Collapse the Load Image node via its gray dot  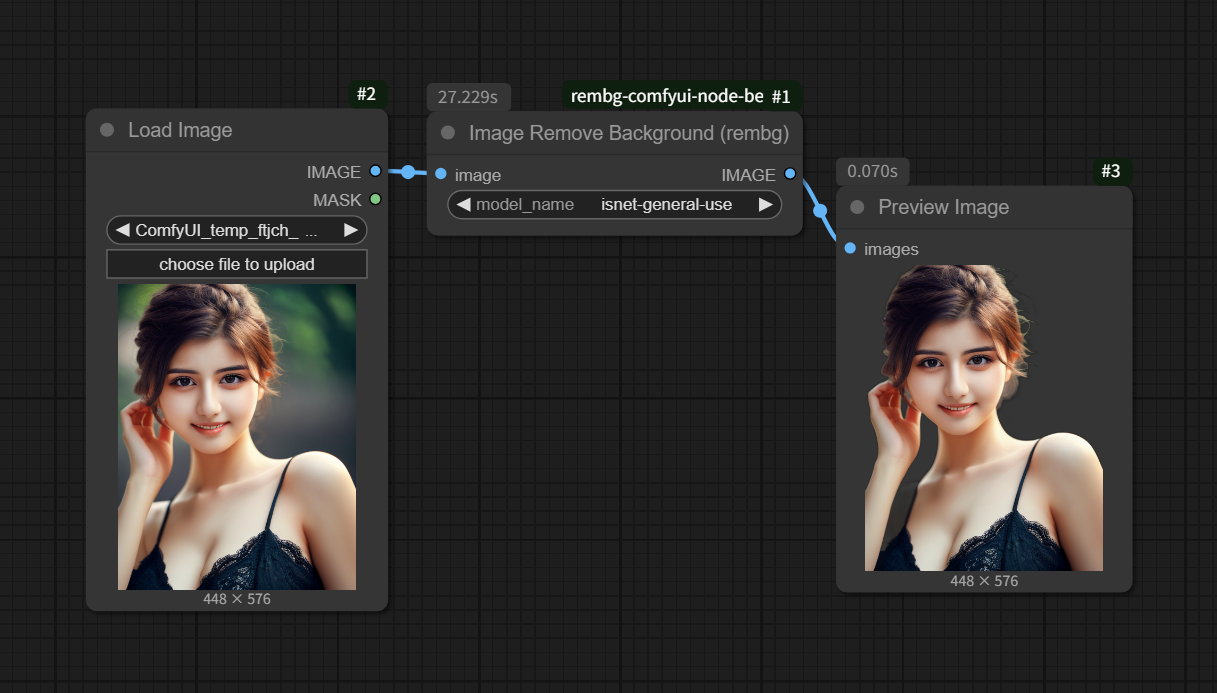[107, 130]
